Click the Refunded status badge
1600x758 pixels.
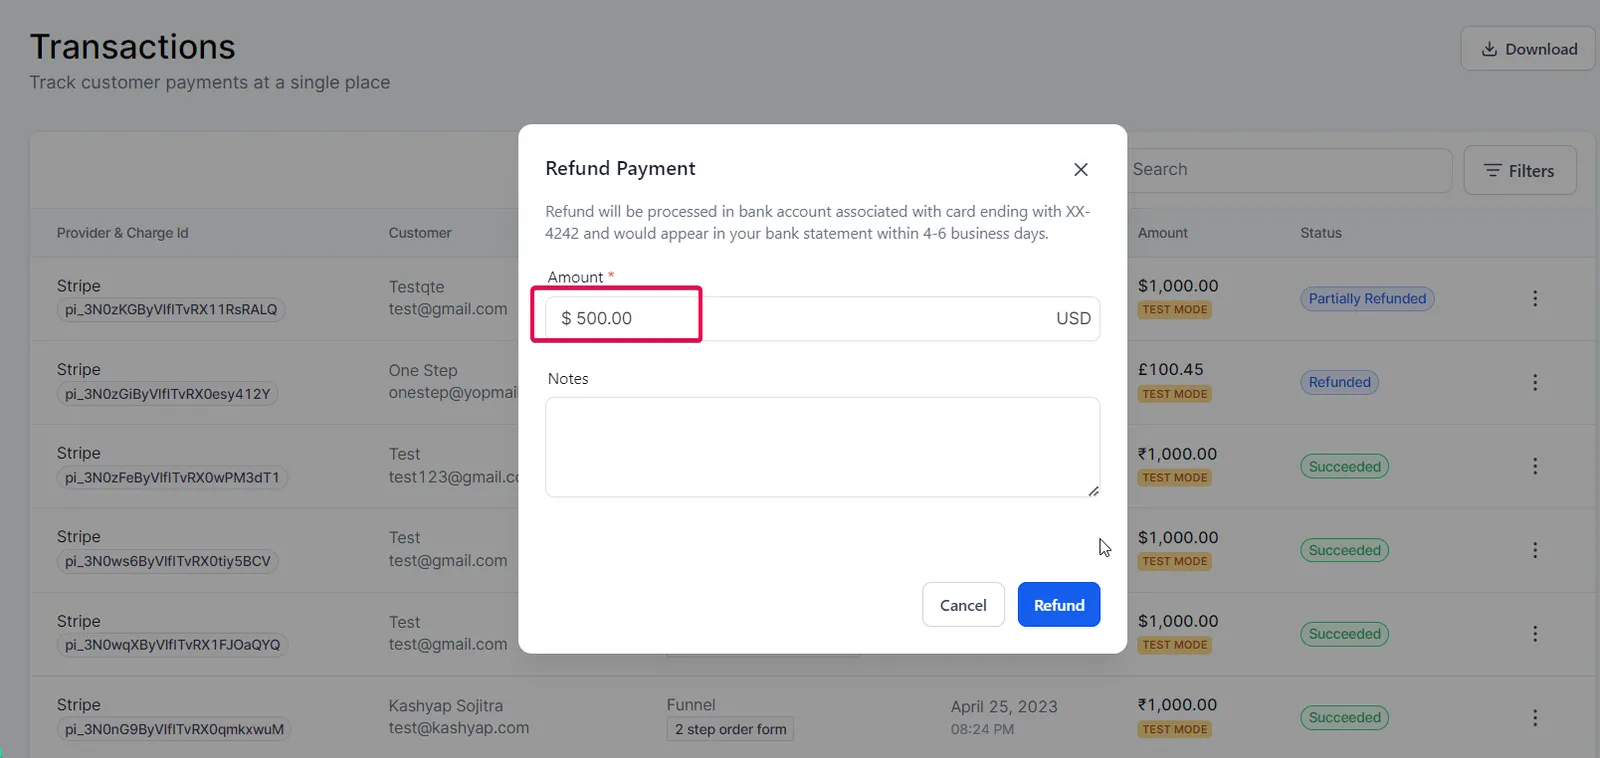pos(1339,382)
